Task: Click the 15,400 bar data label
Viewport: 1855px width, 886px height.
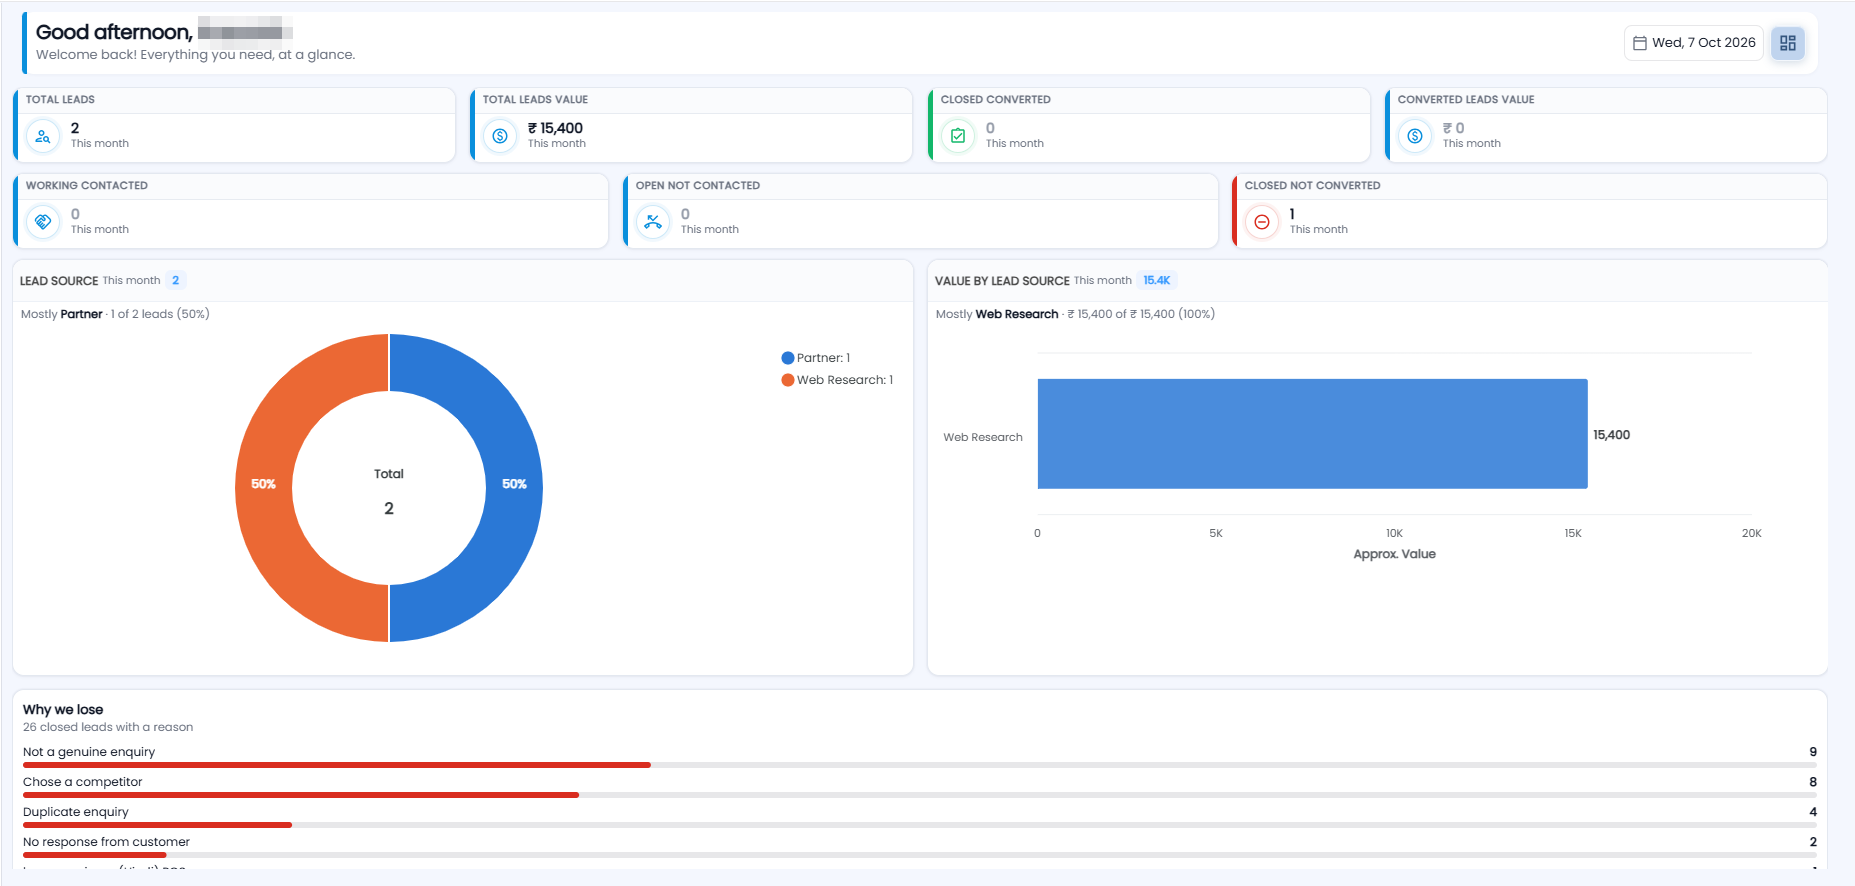Action: [x=1611, y=435]
